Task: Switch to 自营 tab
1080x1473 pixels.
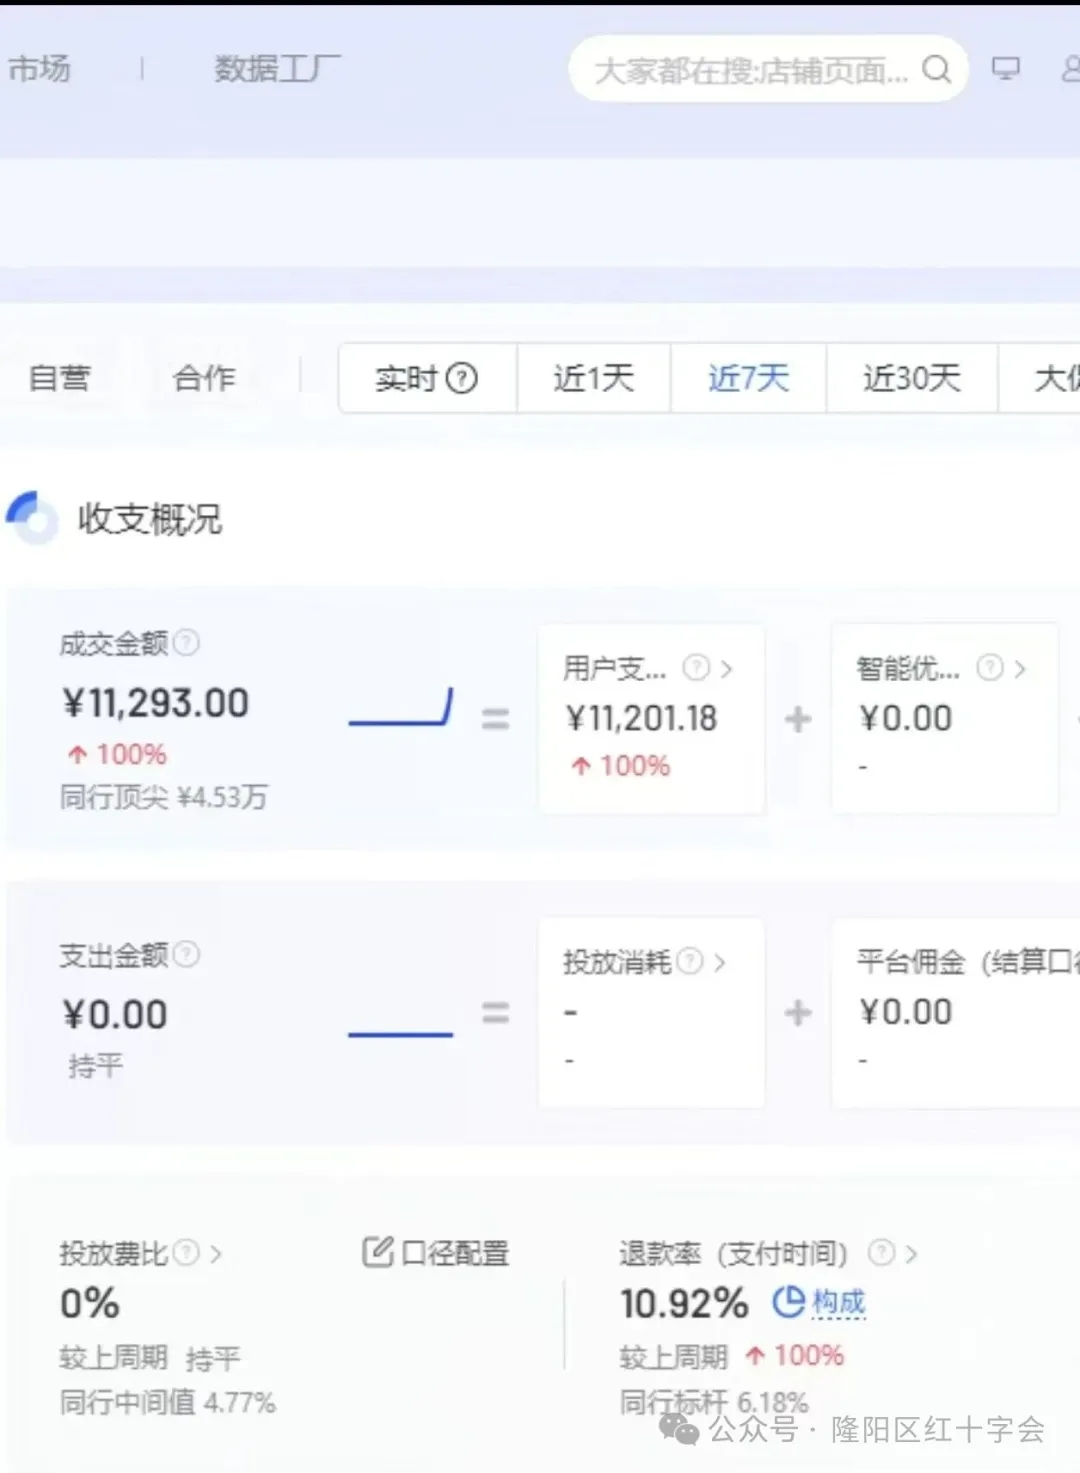Action: point(59,378)
